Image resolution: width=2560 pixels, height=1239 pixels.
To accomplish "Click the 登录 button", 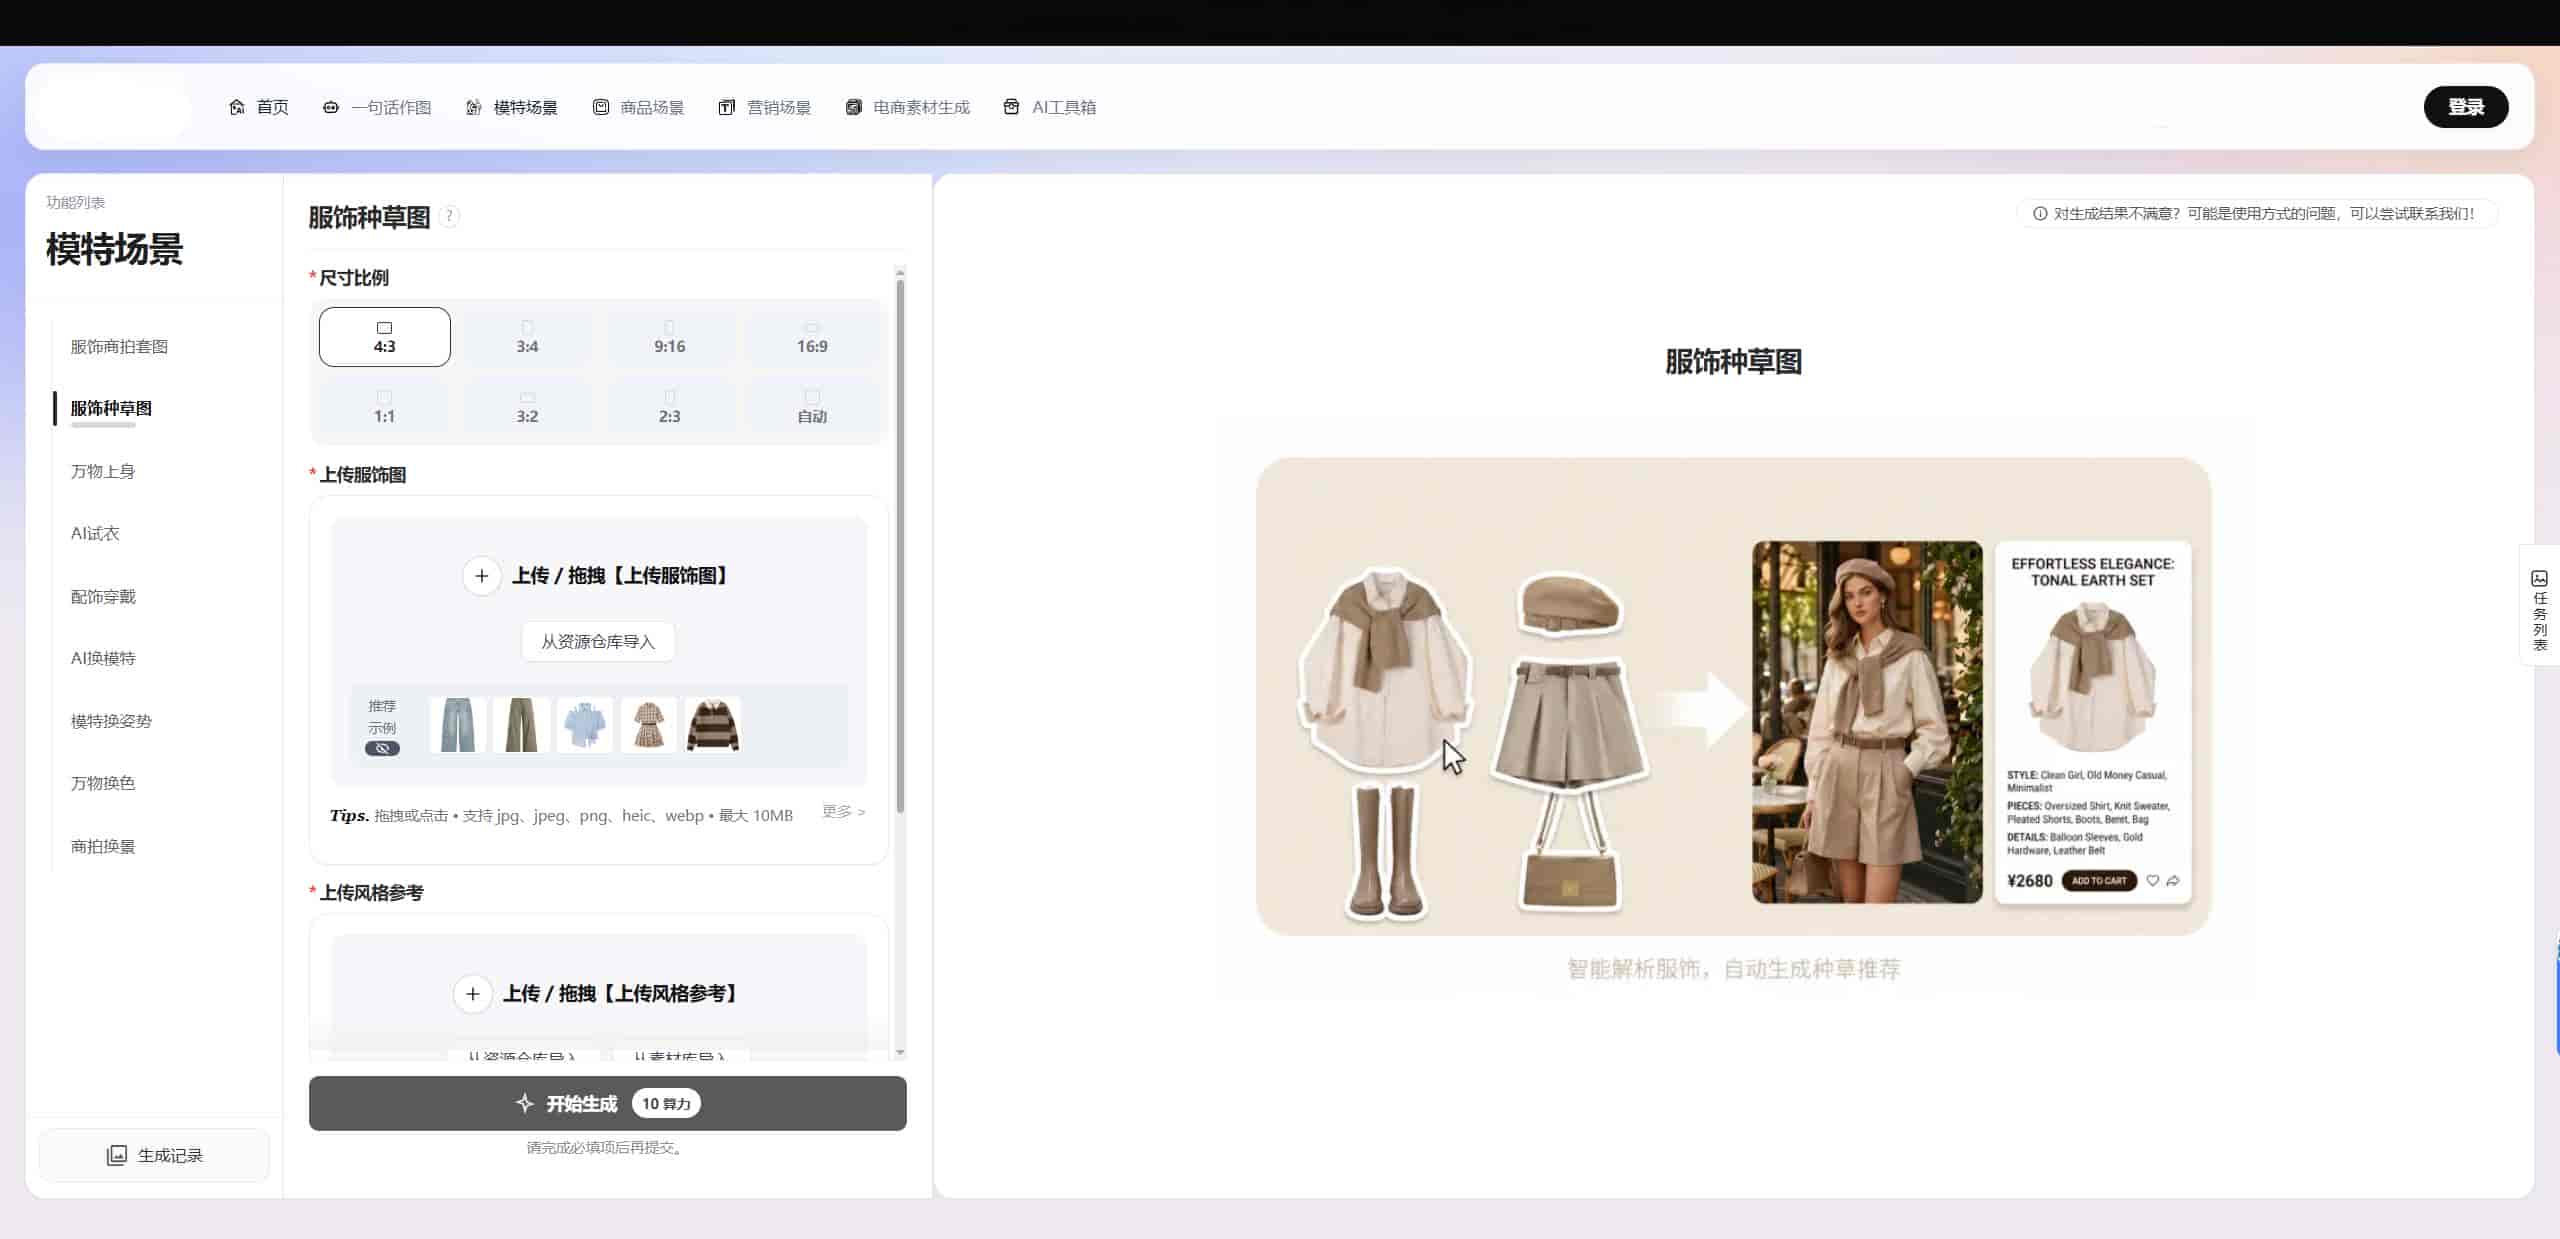I will tap(2466, 107).
